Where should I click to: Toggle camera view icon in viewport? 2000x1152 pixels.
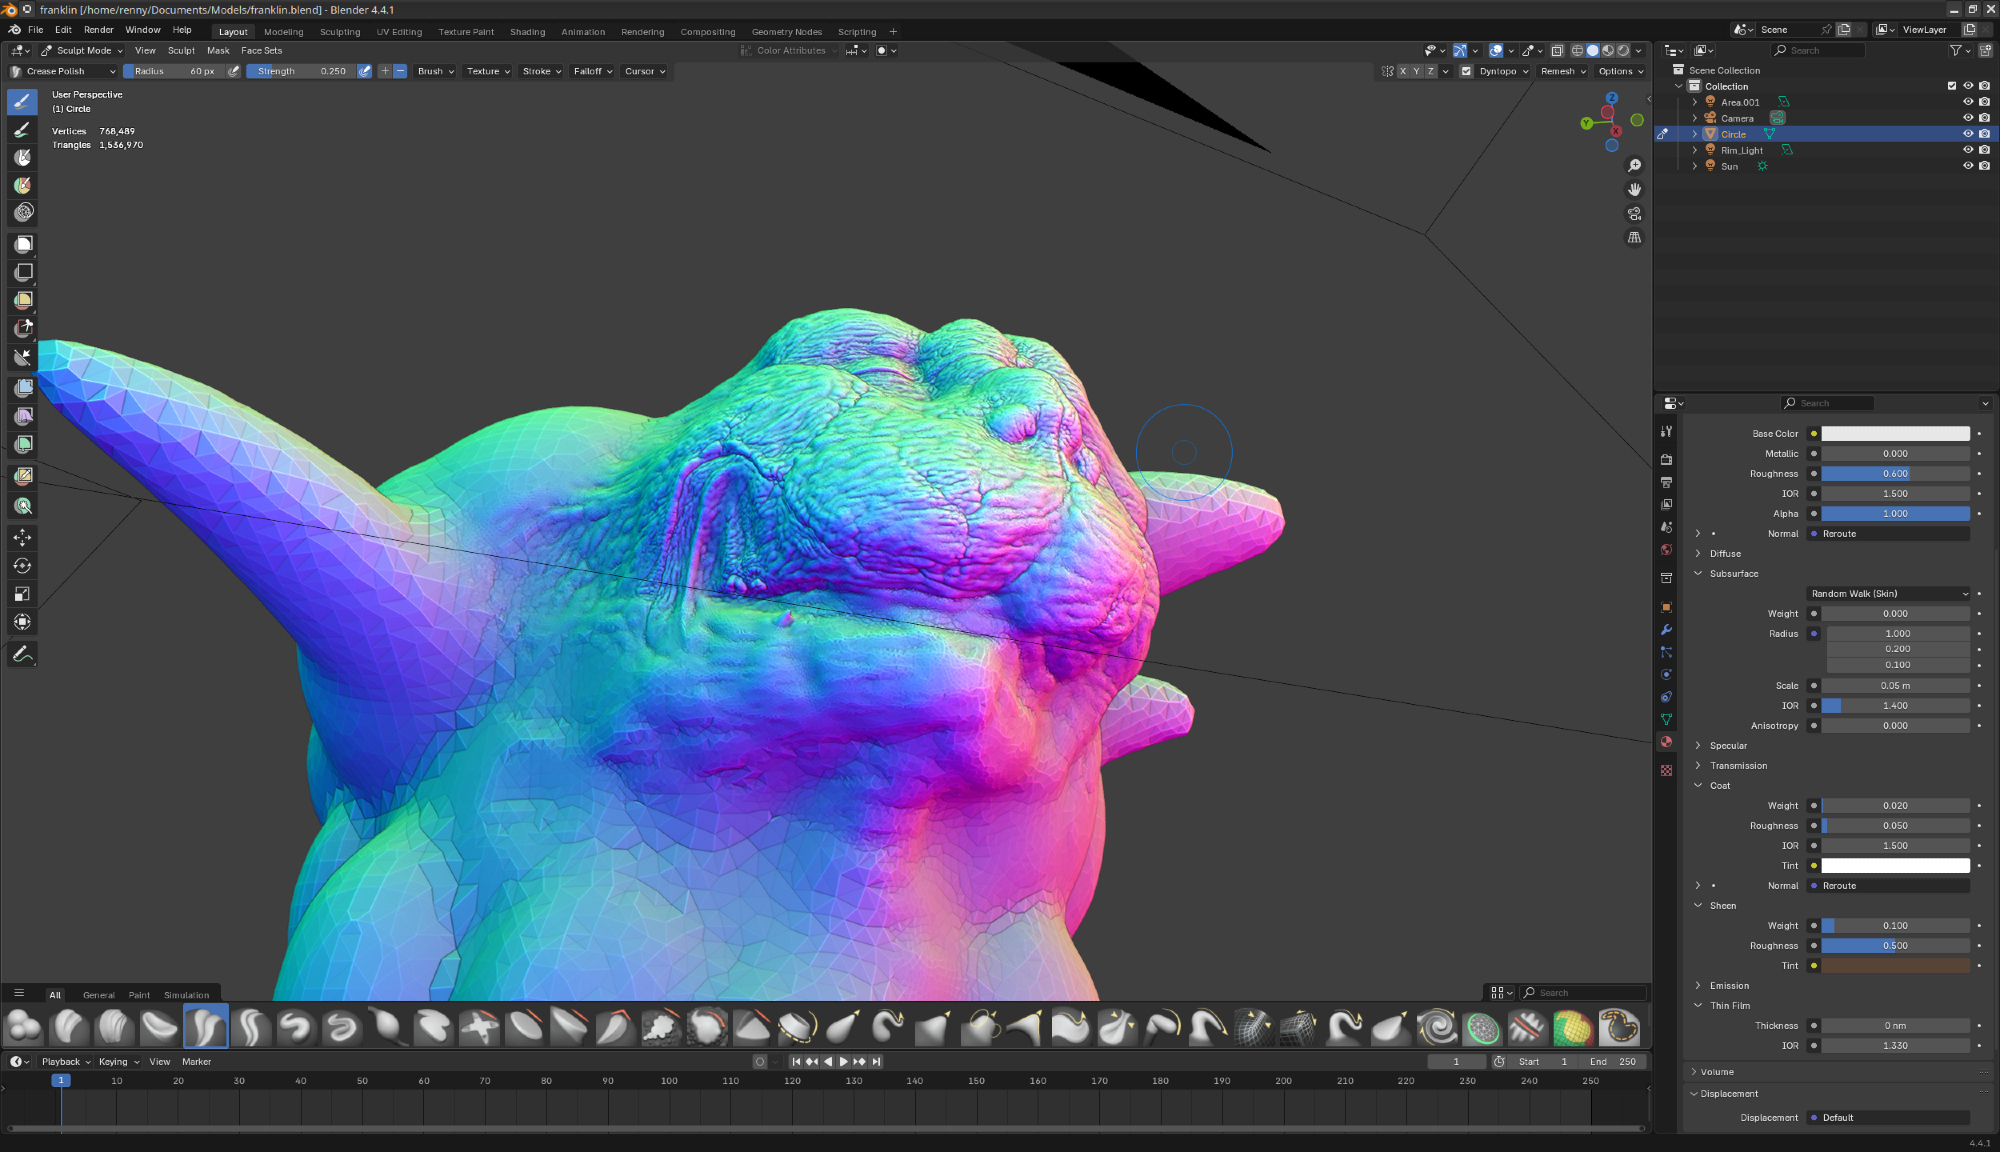(x=1635, y=214)
